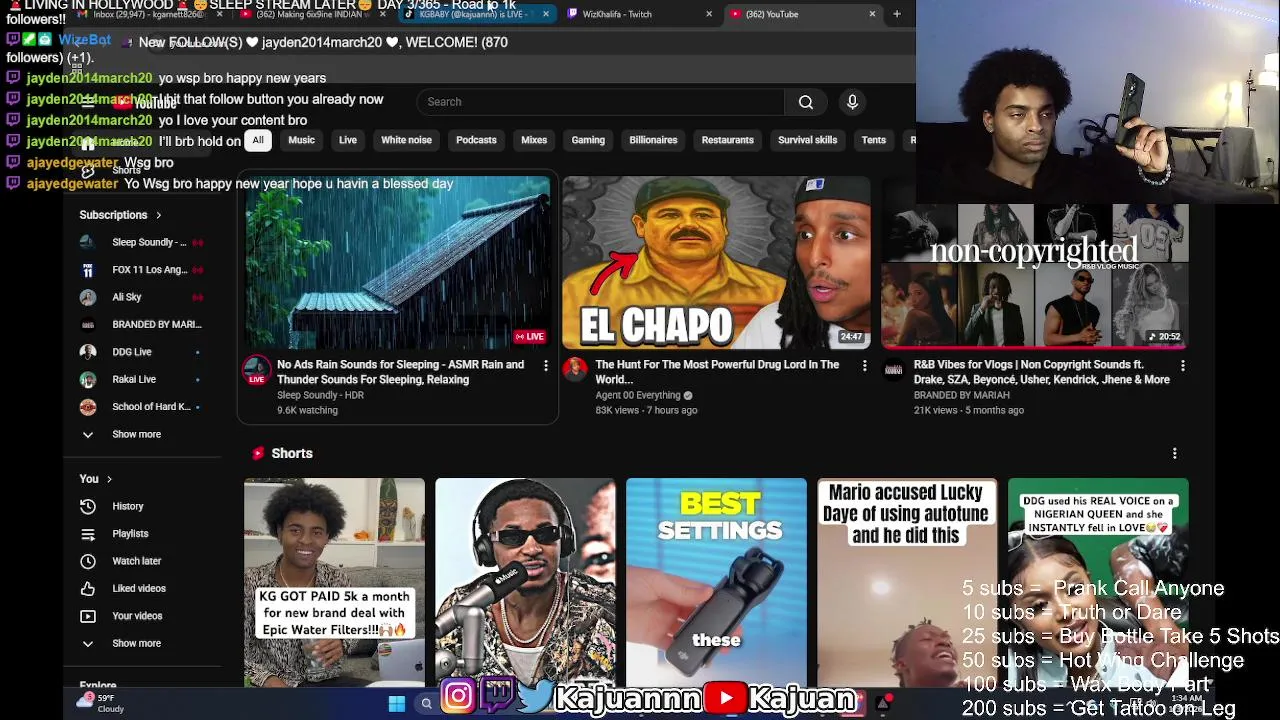1280x720 pixels.
Task: Open the BEST SETTINGS short
Action: 716,582
